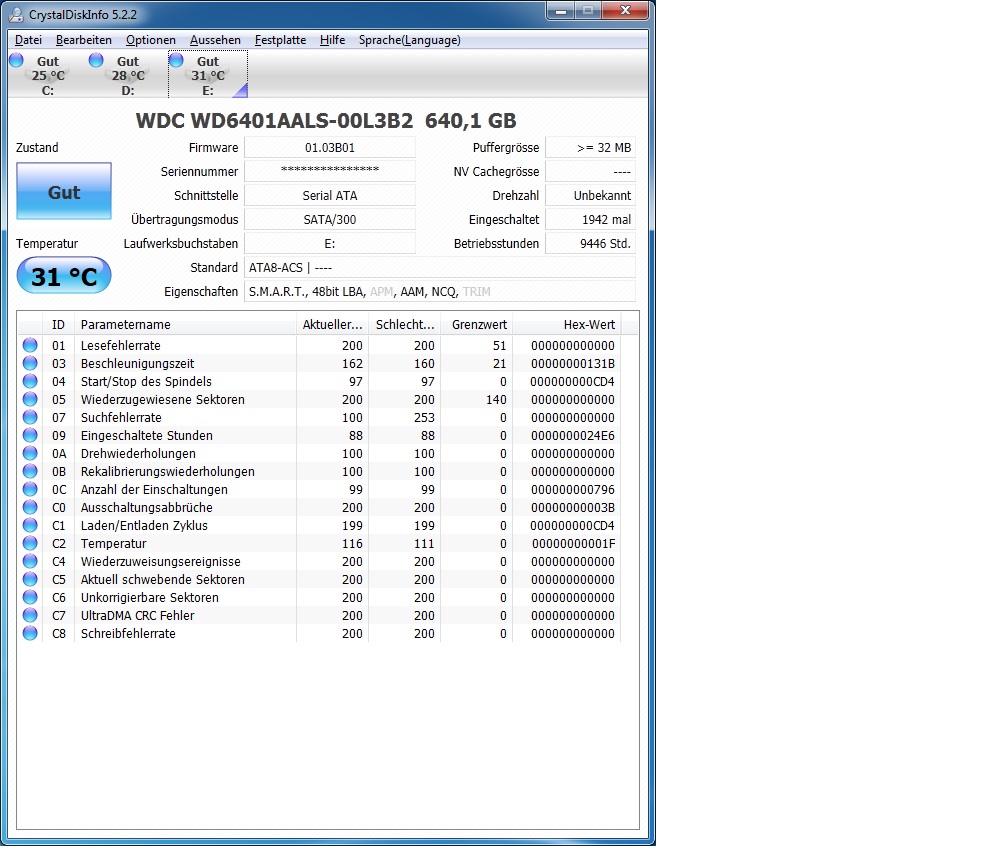Click the Betriebsstunden value 9446 Std.

point(590,244)
